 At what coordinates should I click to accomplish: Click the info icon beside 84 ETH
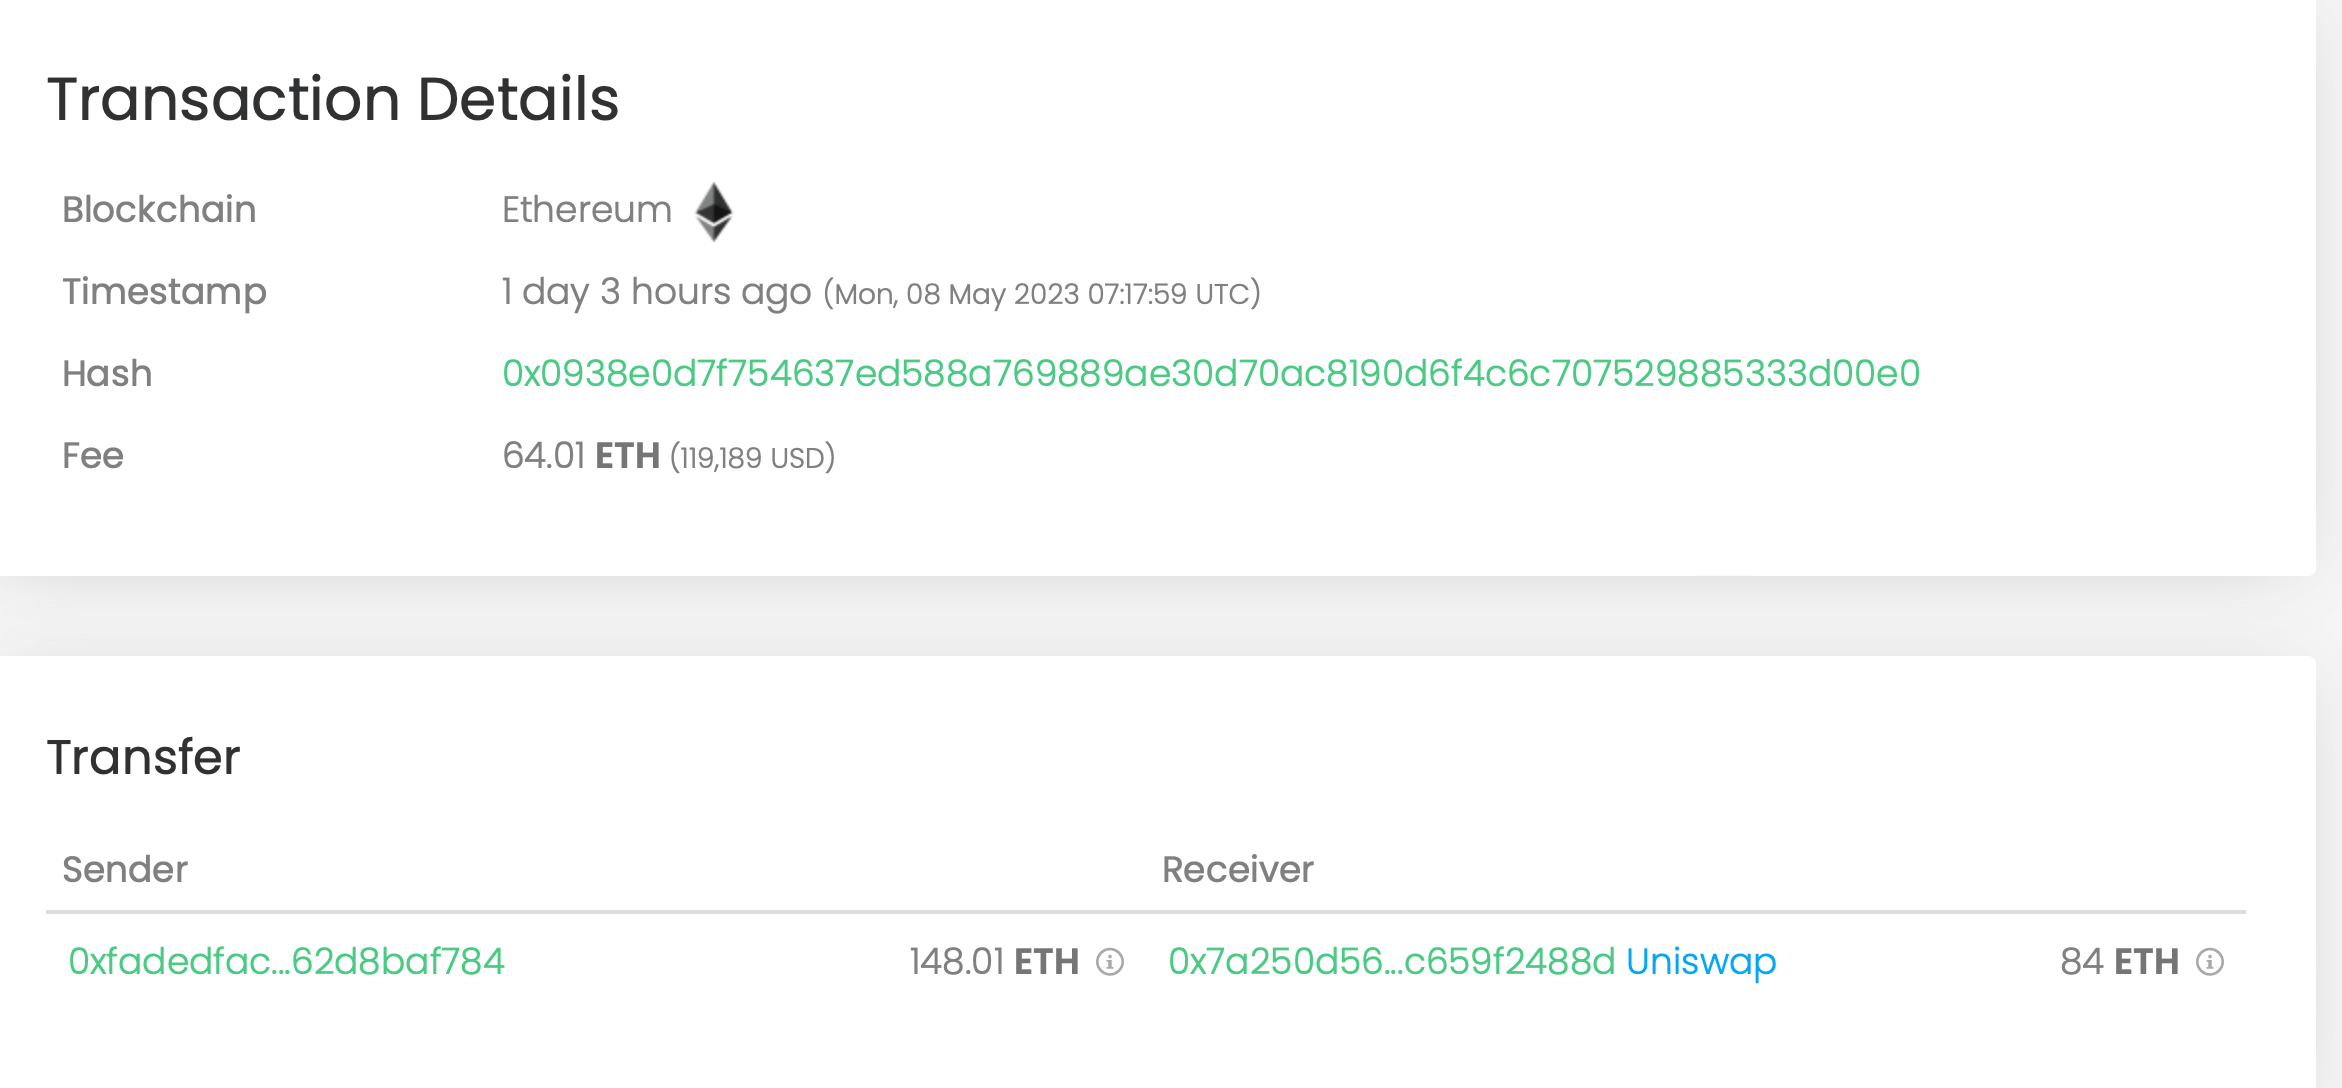[x=2209, y=962]
